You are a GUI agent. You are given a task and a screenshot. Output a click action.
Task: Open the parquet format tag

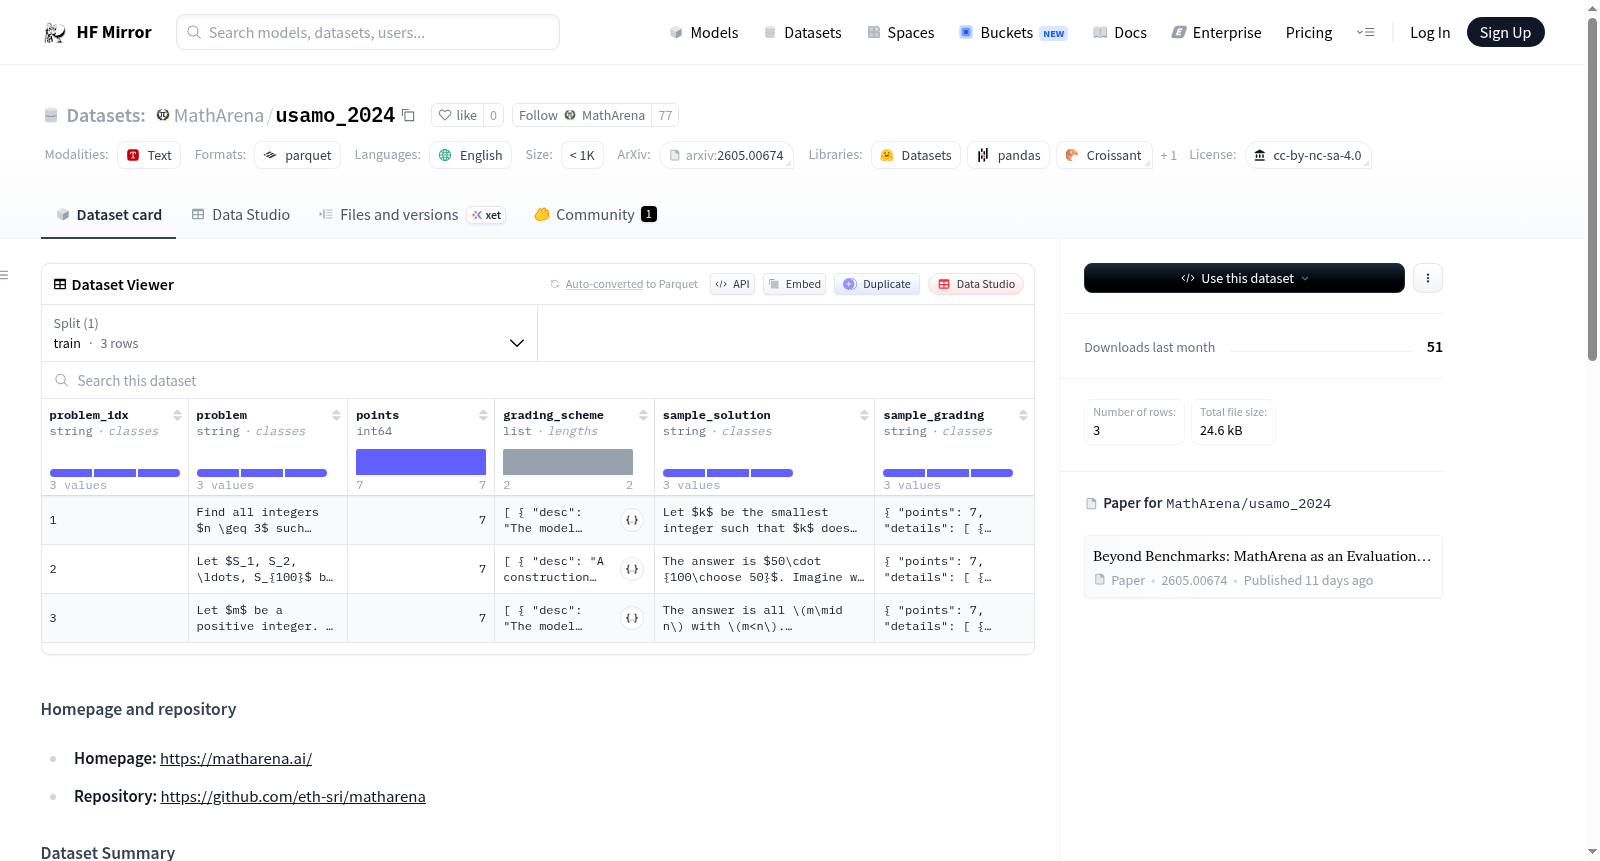coord(298,155)
